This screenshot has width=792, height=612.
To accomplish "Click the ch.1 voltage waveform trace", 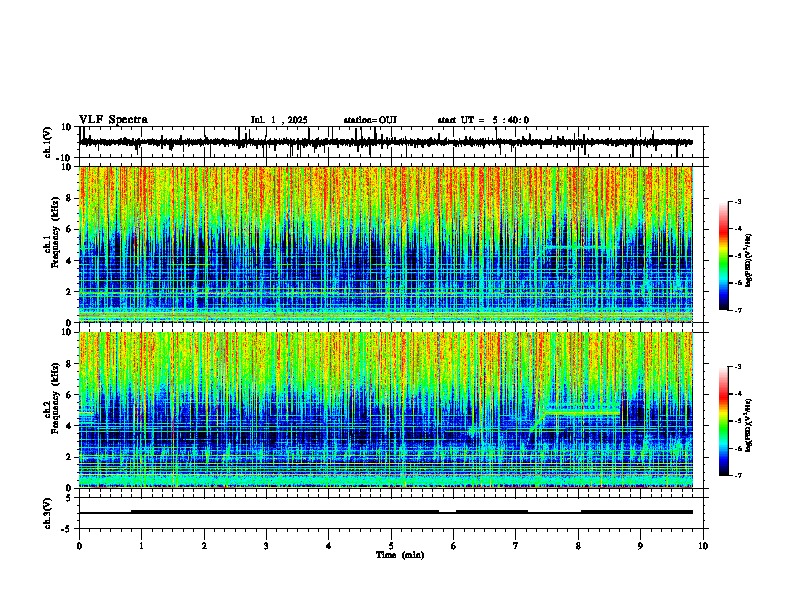I will coord(386,142).
